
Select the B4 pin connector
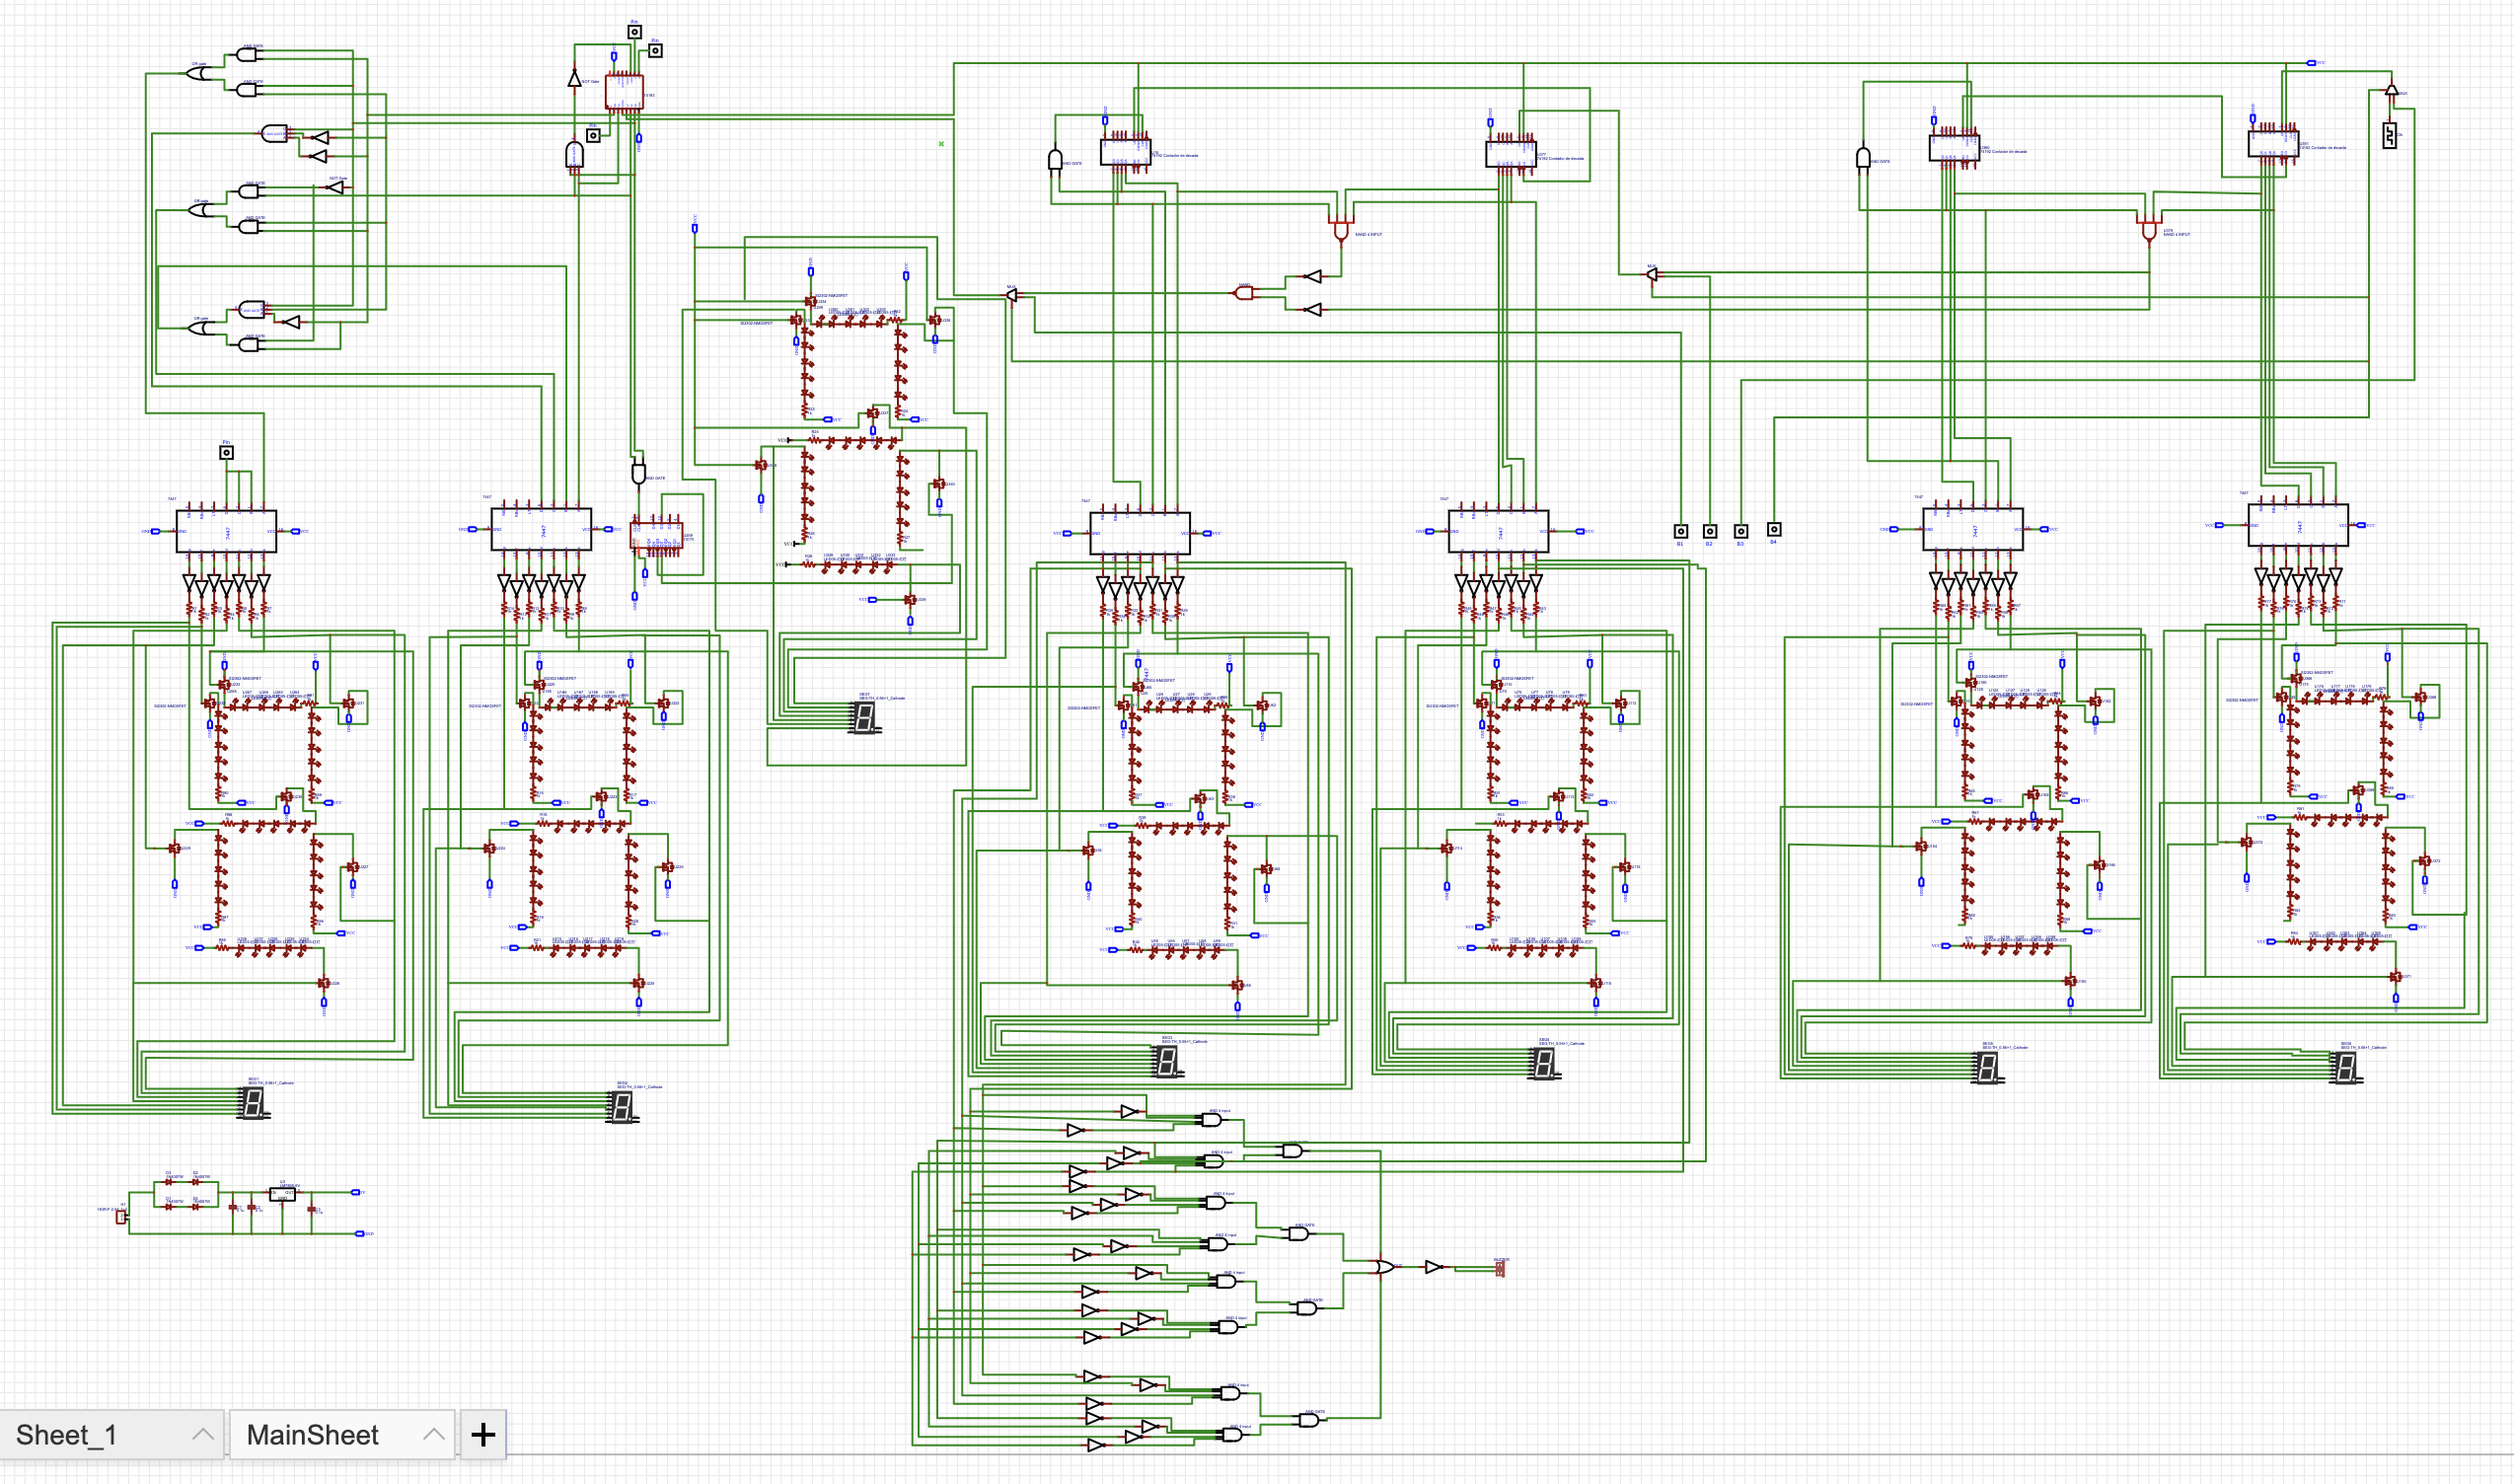point(1774,530)
